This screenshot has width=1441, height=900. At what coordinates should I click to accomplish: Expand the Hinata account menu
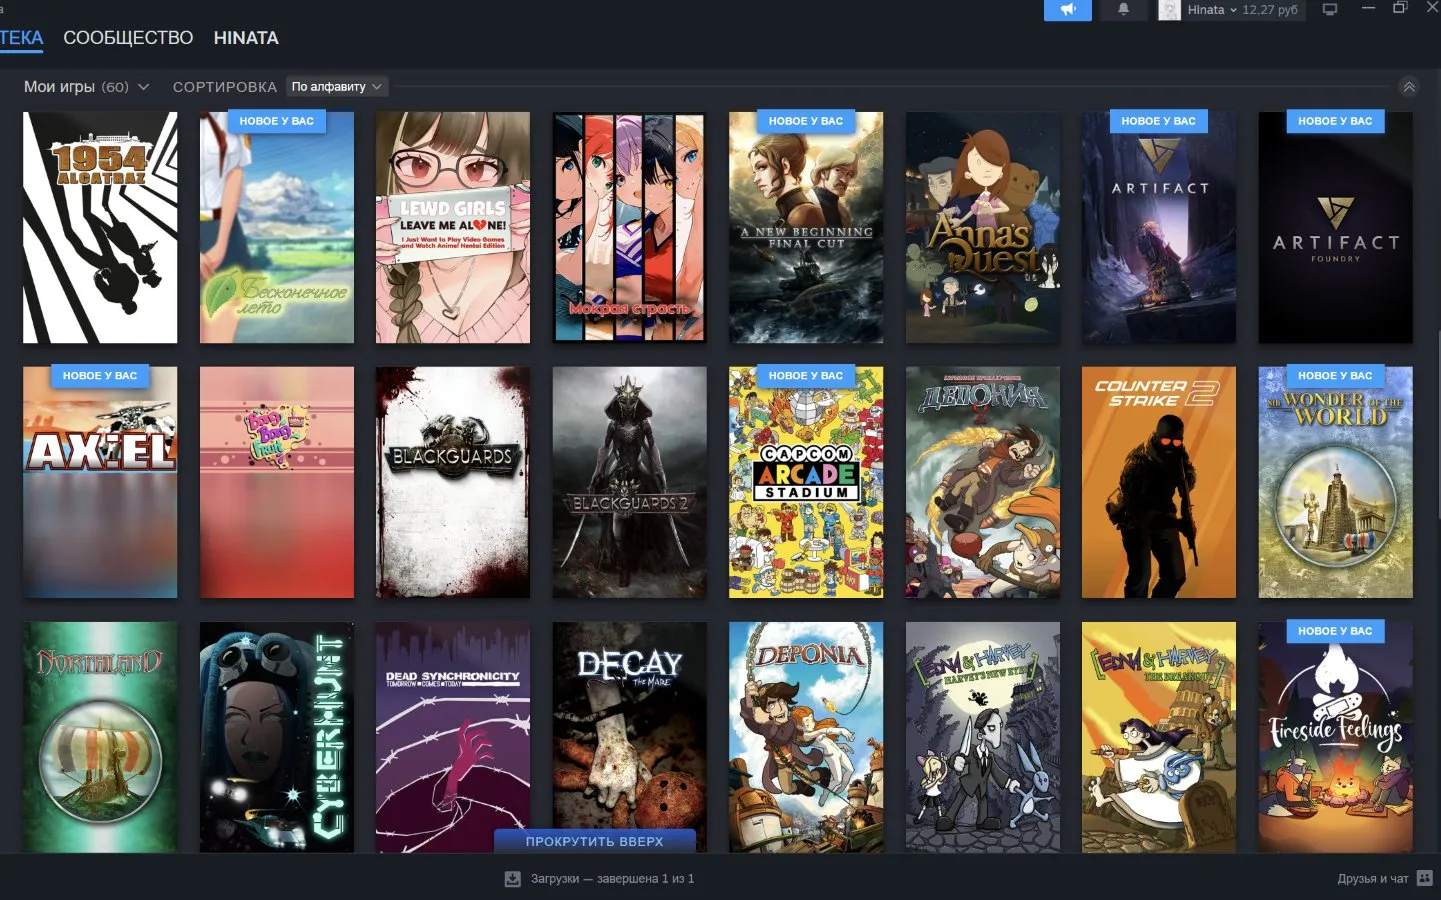pyautogui.click(x=1212, y=10)
